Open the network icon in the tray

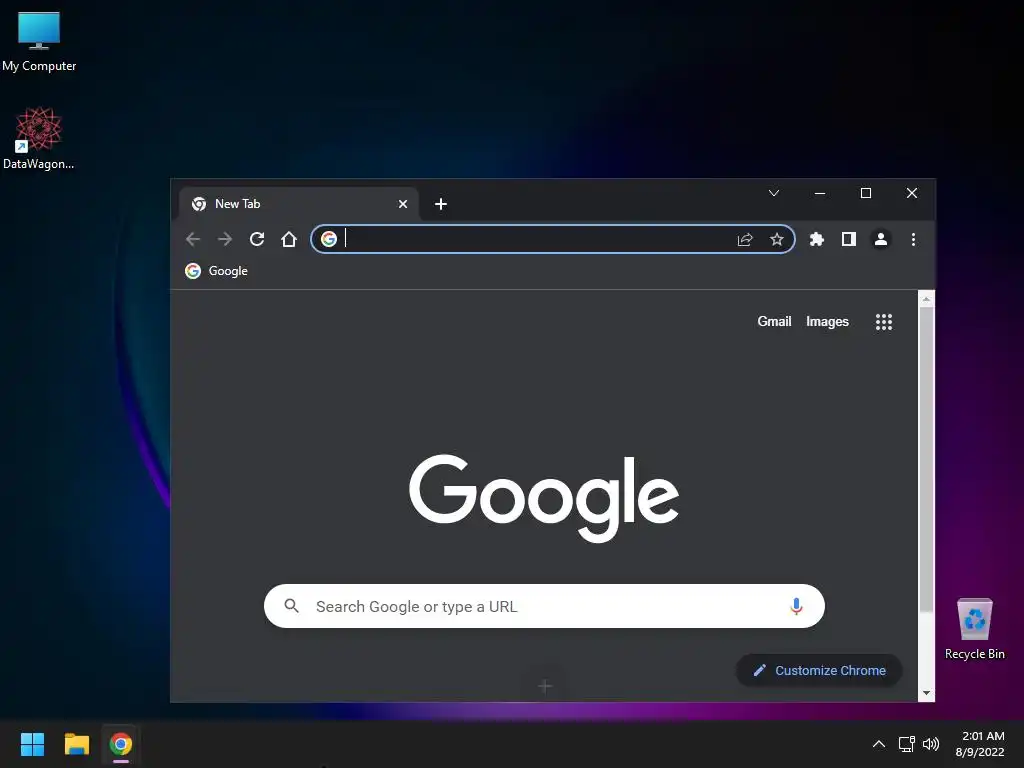(906, 744)
